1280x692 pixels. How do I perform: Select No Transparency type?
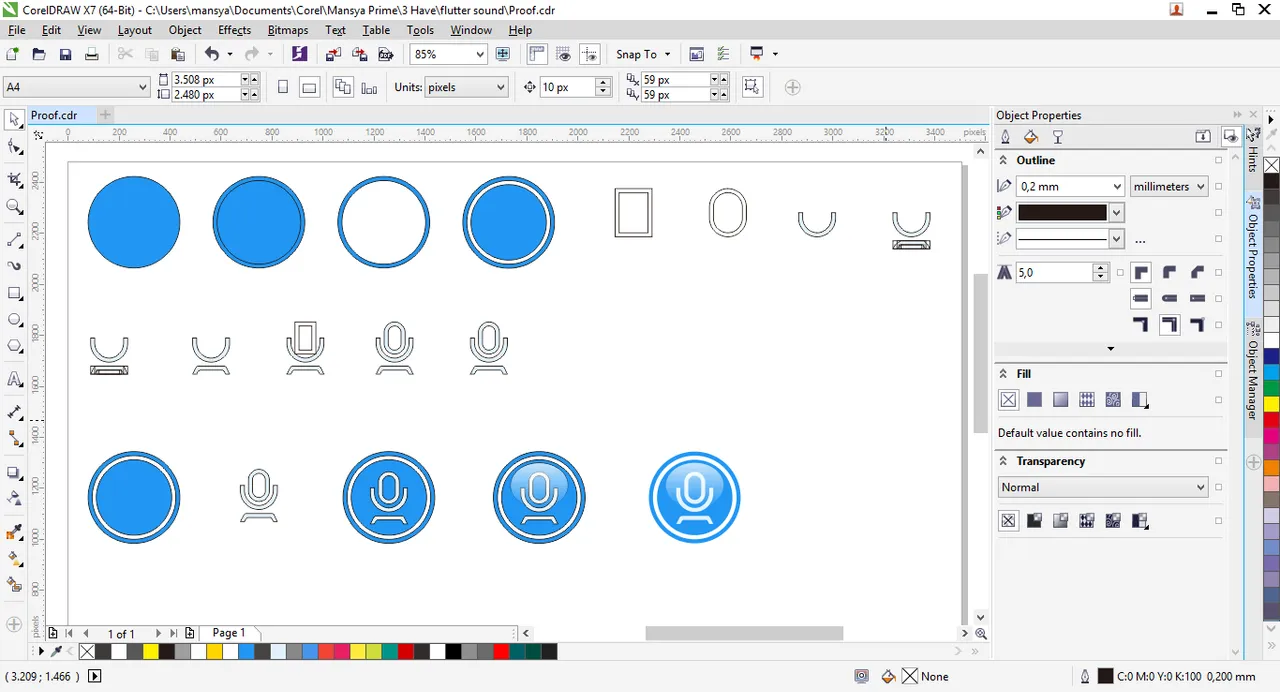pos(1008,521)
